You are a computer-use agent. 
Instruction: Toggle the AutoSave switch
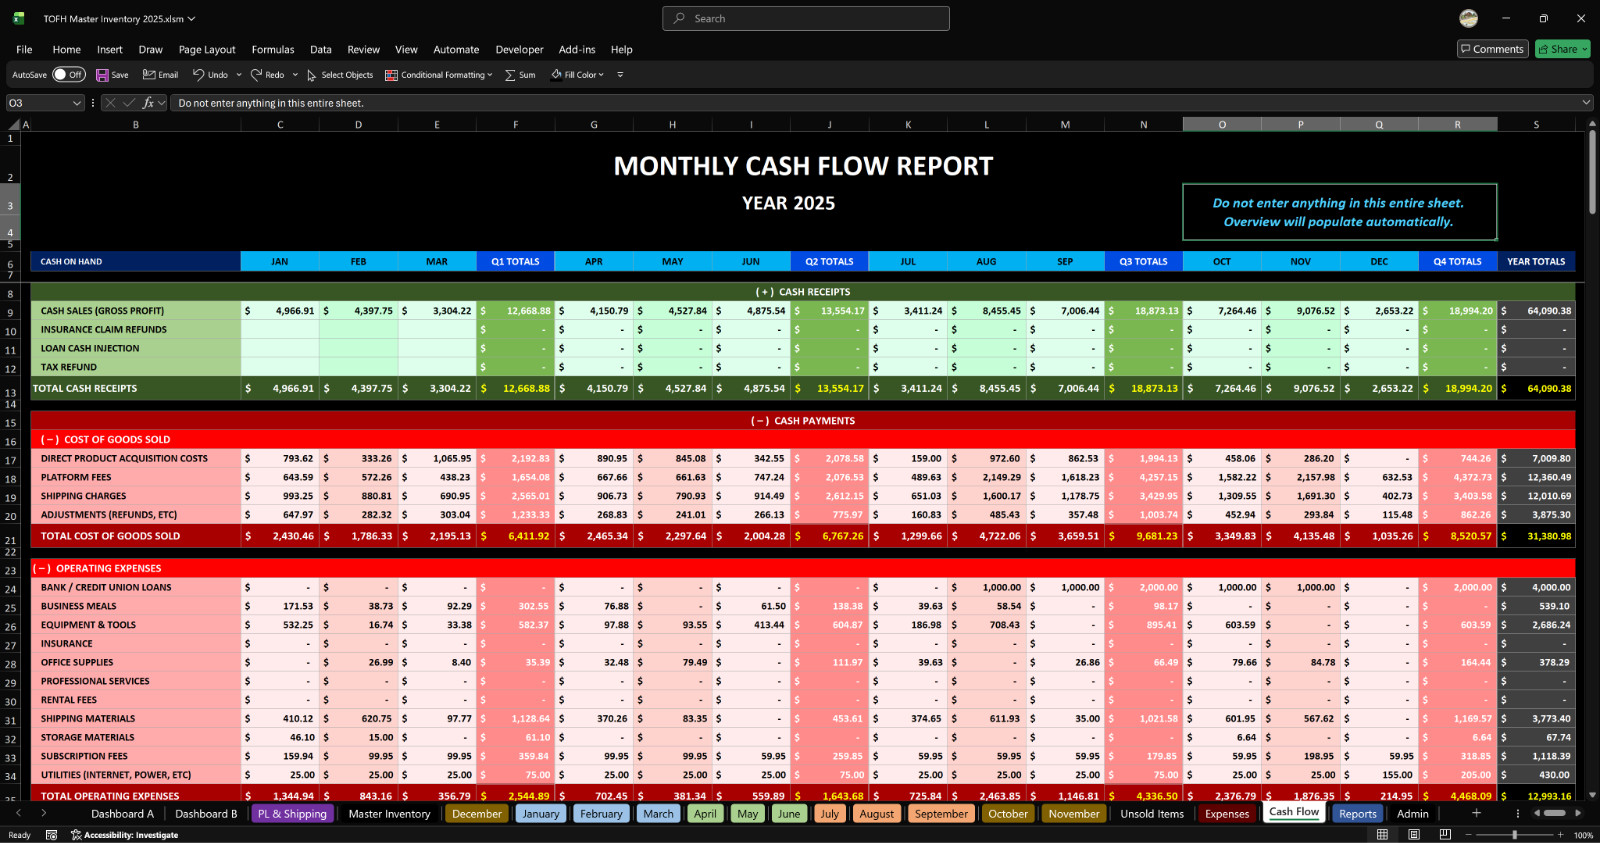[69, 75]
